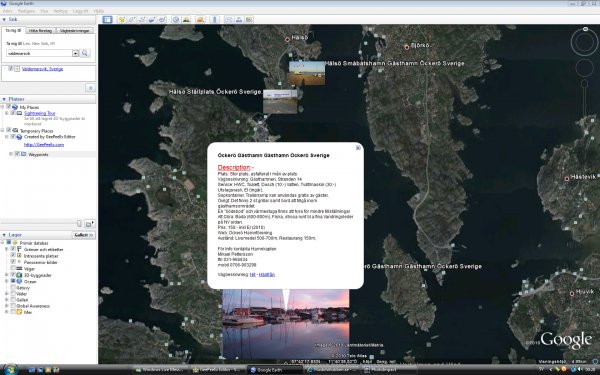The width and height of the screenshot is (600, 375).
Task: Click the Hälsö placemark marker on map
Action: click(287, 39)
